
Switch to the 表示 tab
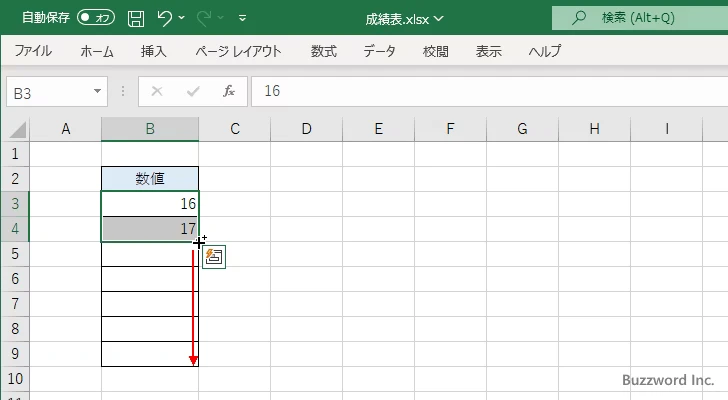(488, 51)
